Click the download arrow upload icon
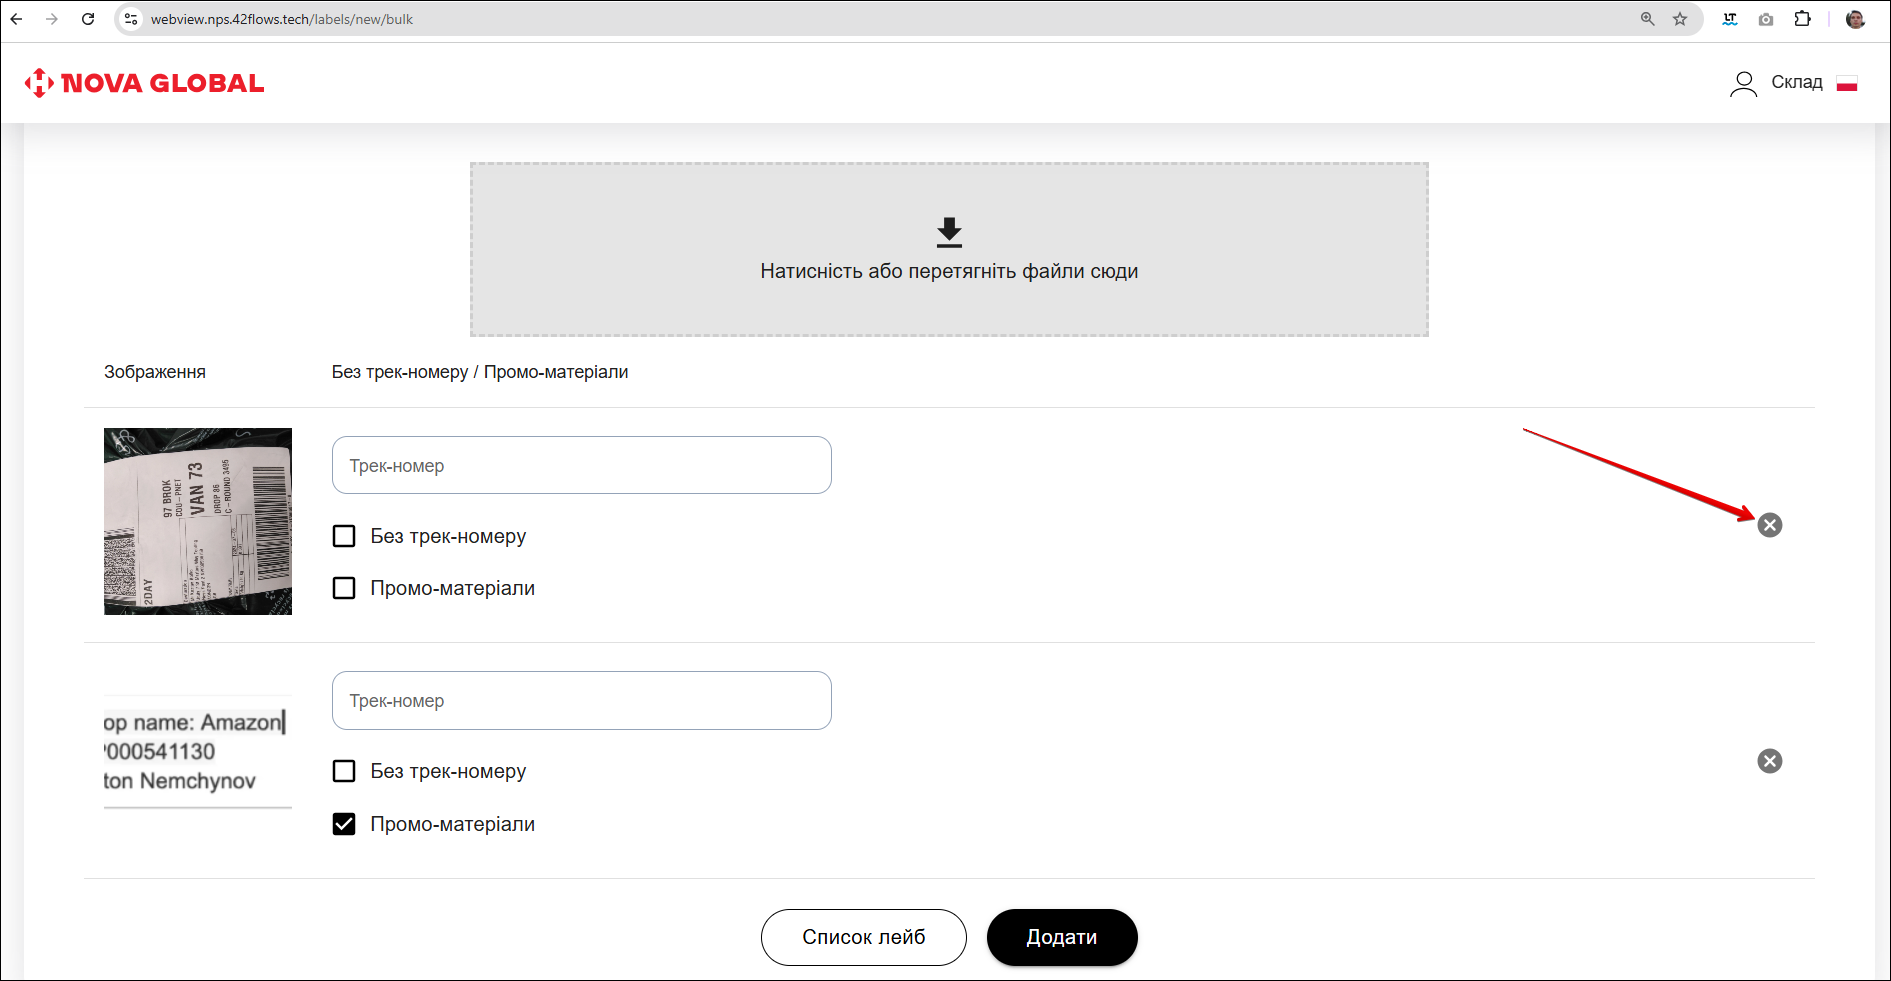 (x=948, y=233)
